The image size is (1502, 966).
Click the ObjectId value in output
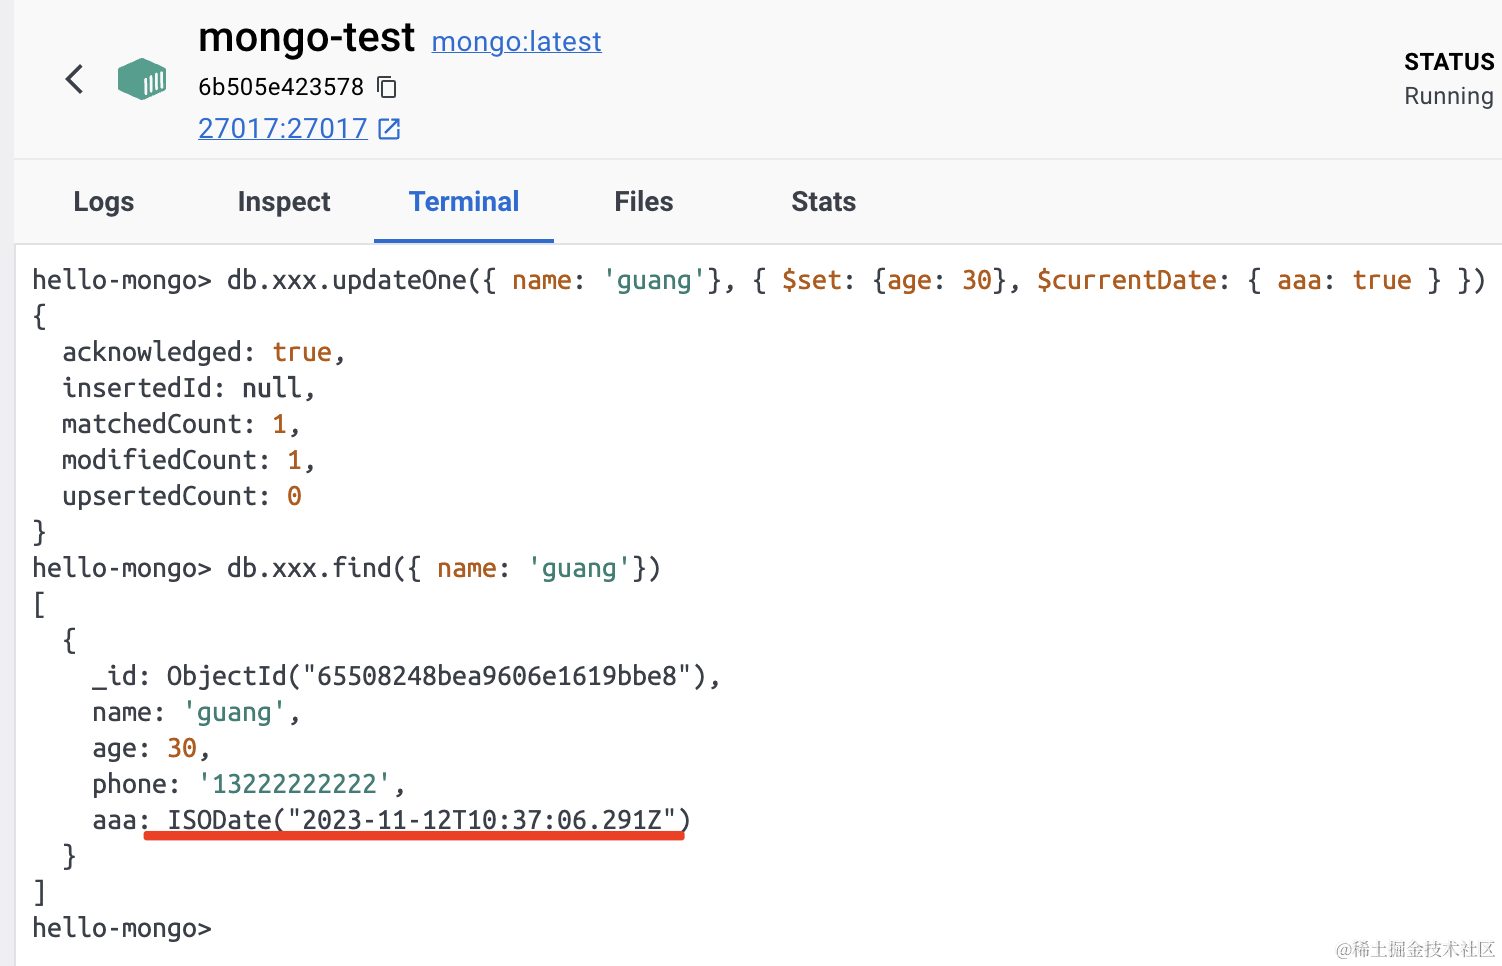click(x=442, y=676)
